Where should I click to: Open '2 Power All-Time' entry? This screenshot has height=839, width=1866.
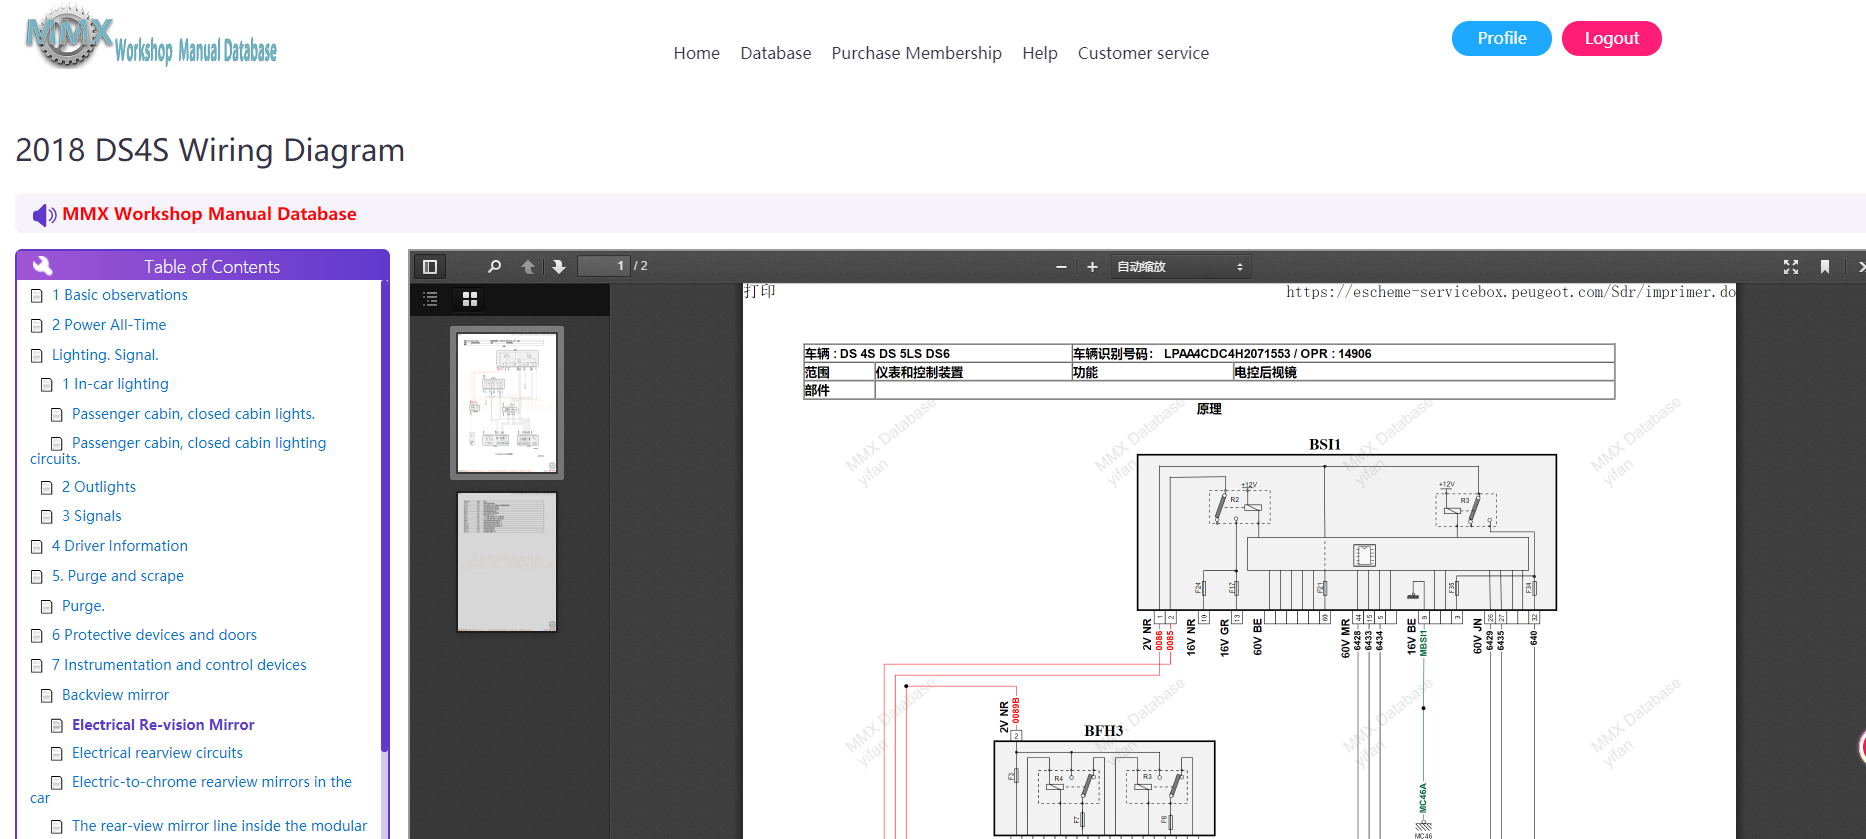pyautogui.click(x=109, y=325)
